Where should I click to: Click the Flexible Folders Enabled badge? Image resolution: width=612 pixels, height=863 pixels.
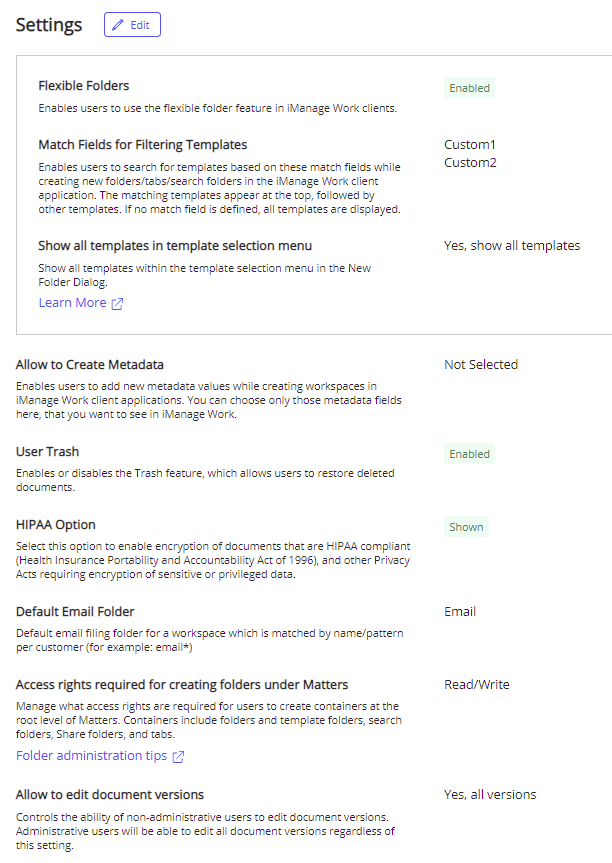coord(469,88)
